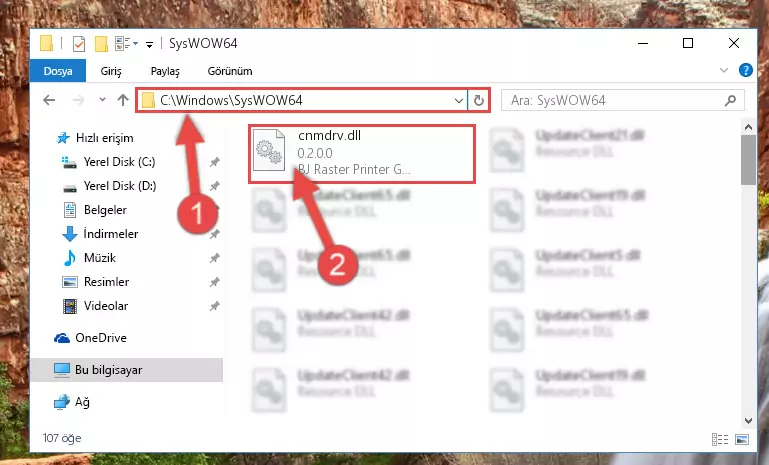Click the Properties checkmark icon in title bar
This screenshot has width=769, height=465.
(78, 44)
